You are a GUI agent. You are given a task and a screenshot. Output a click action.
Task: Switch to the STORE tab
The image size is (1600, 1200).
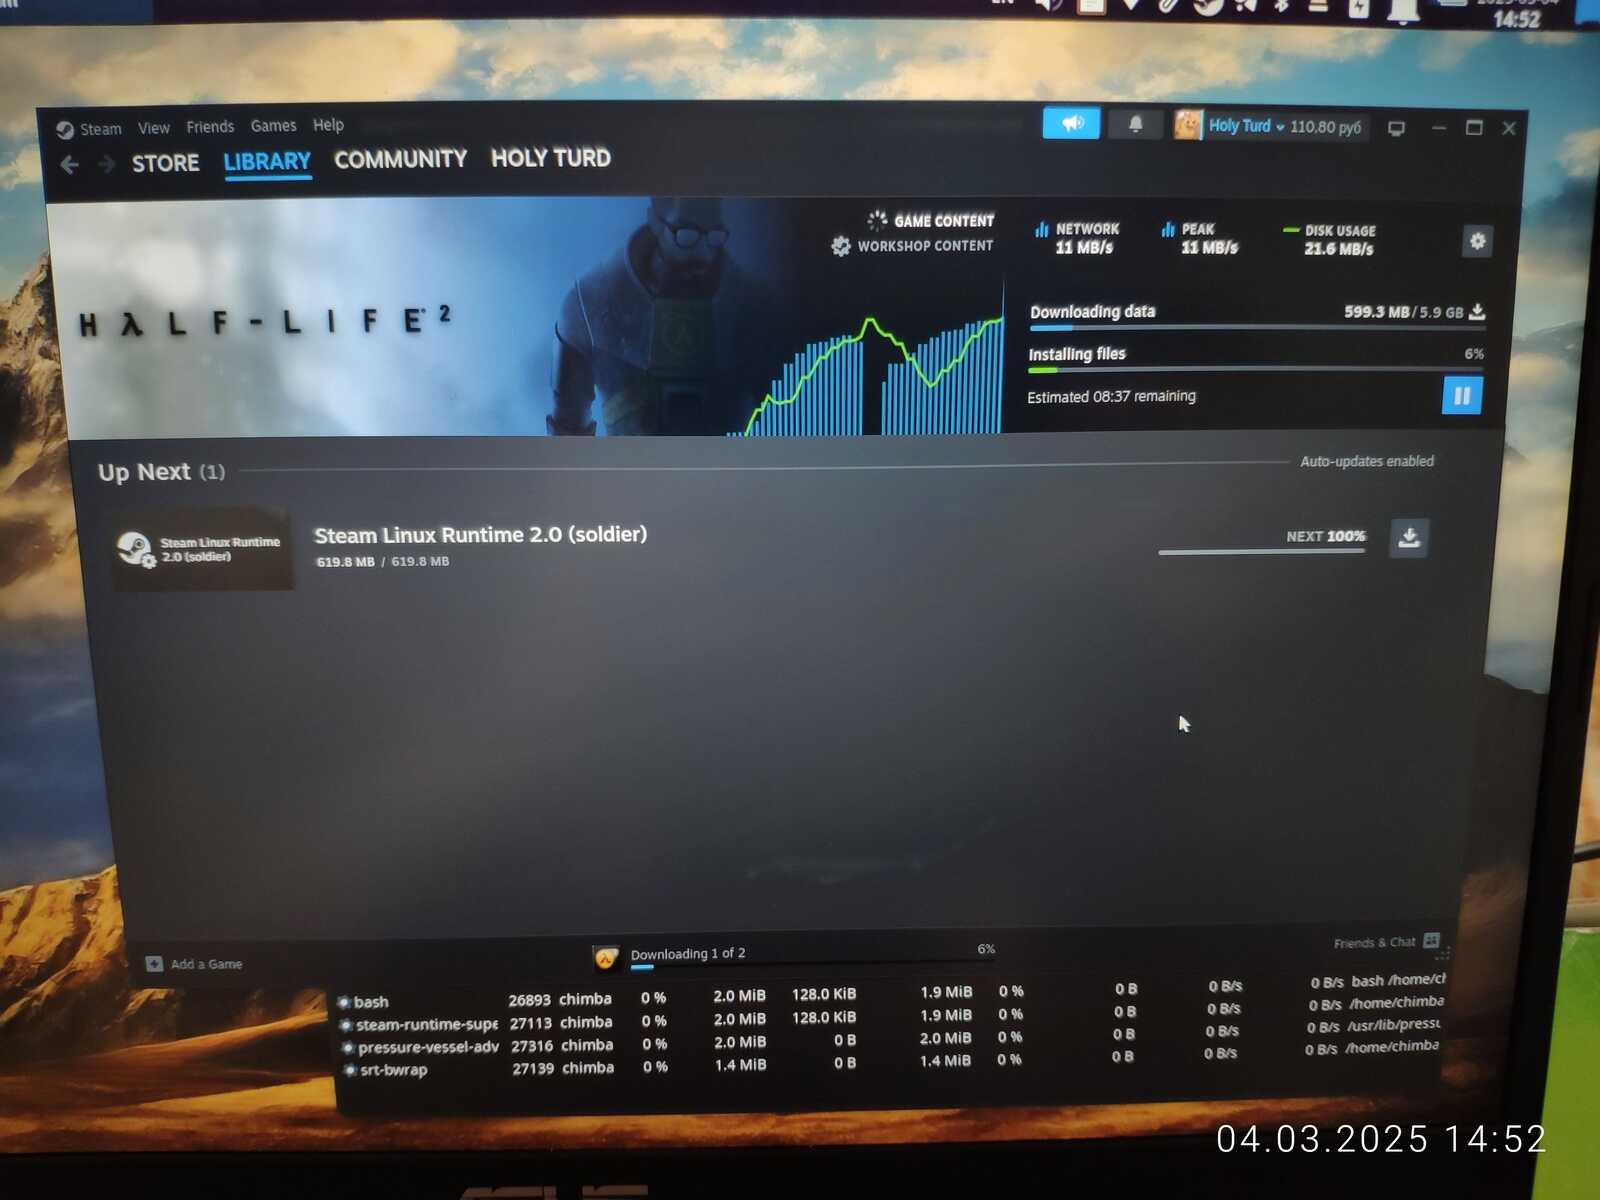coord(166,163)
